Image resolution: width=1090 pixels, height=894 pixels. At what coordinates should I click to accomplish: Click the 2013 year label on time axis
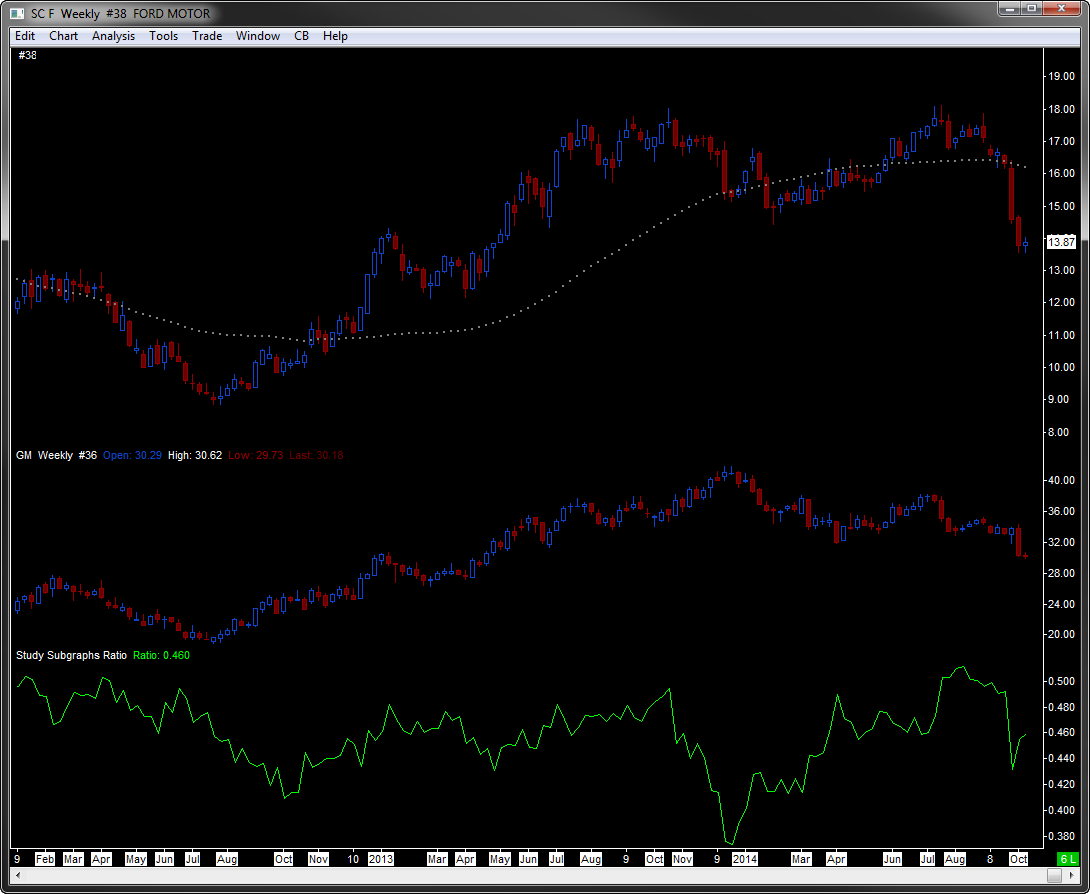pos(381,859)
